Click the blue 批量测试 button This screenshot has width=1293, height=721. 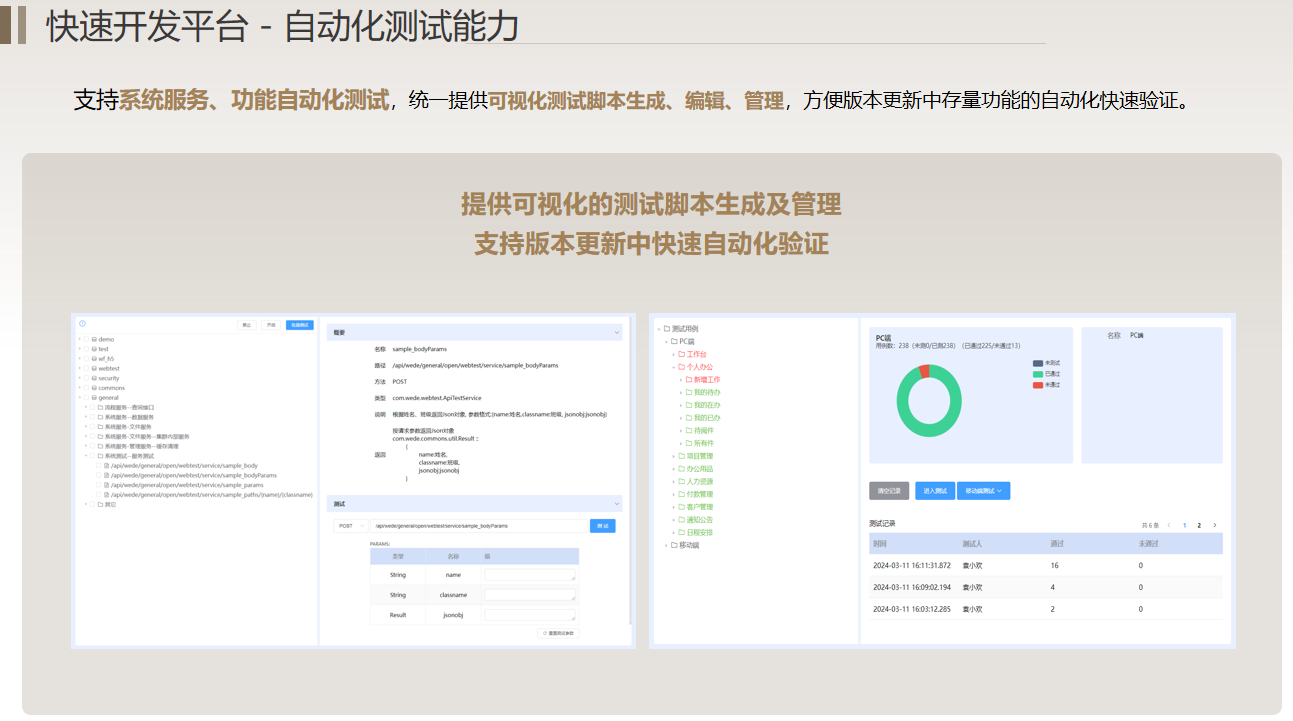299,325
